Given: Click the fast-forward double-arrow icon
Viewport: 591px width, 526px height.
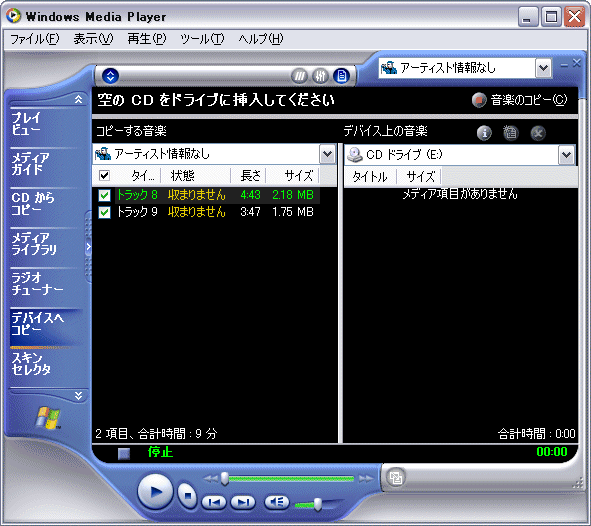Looking at the screenshot, I should point(366,479).
